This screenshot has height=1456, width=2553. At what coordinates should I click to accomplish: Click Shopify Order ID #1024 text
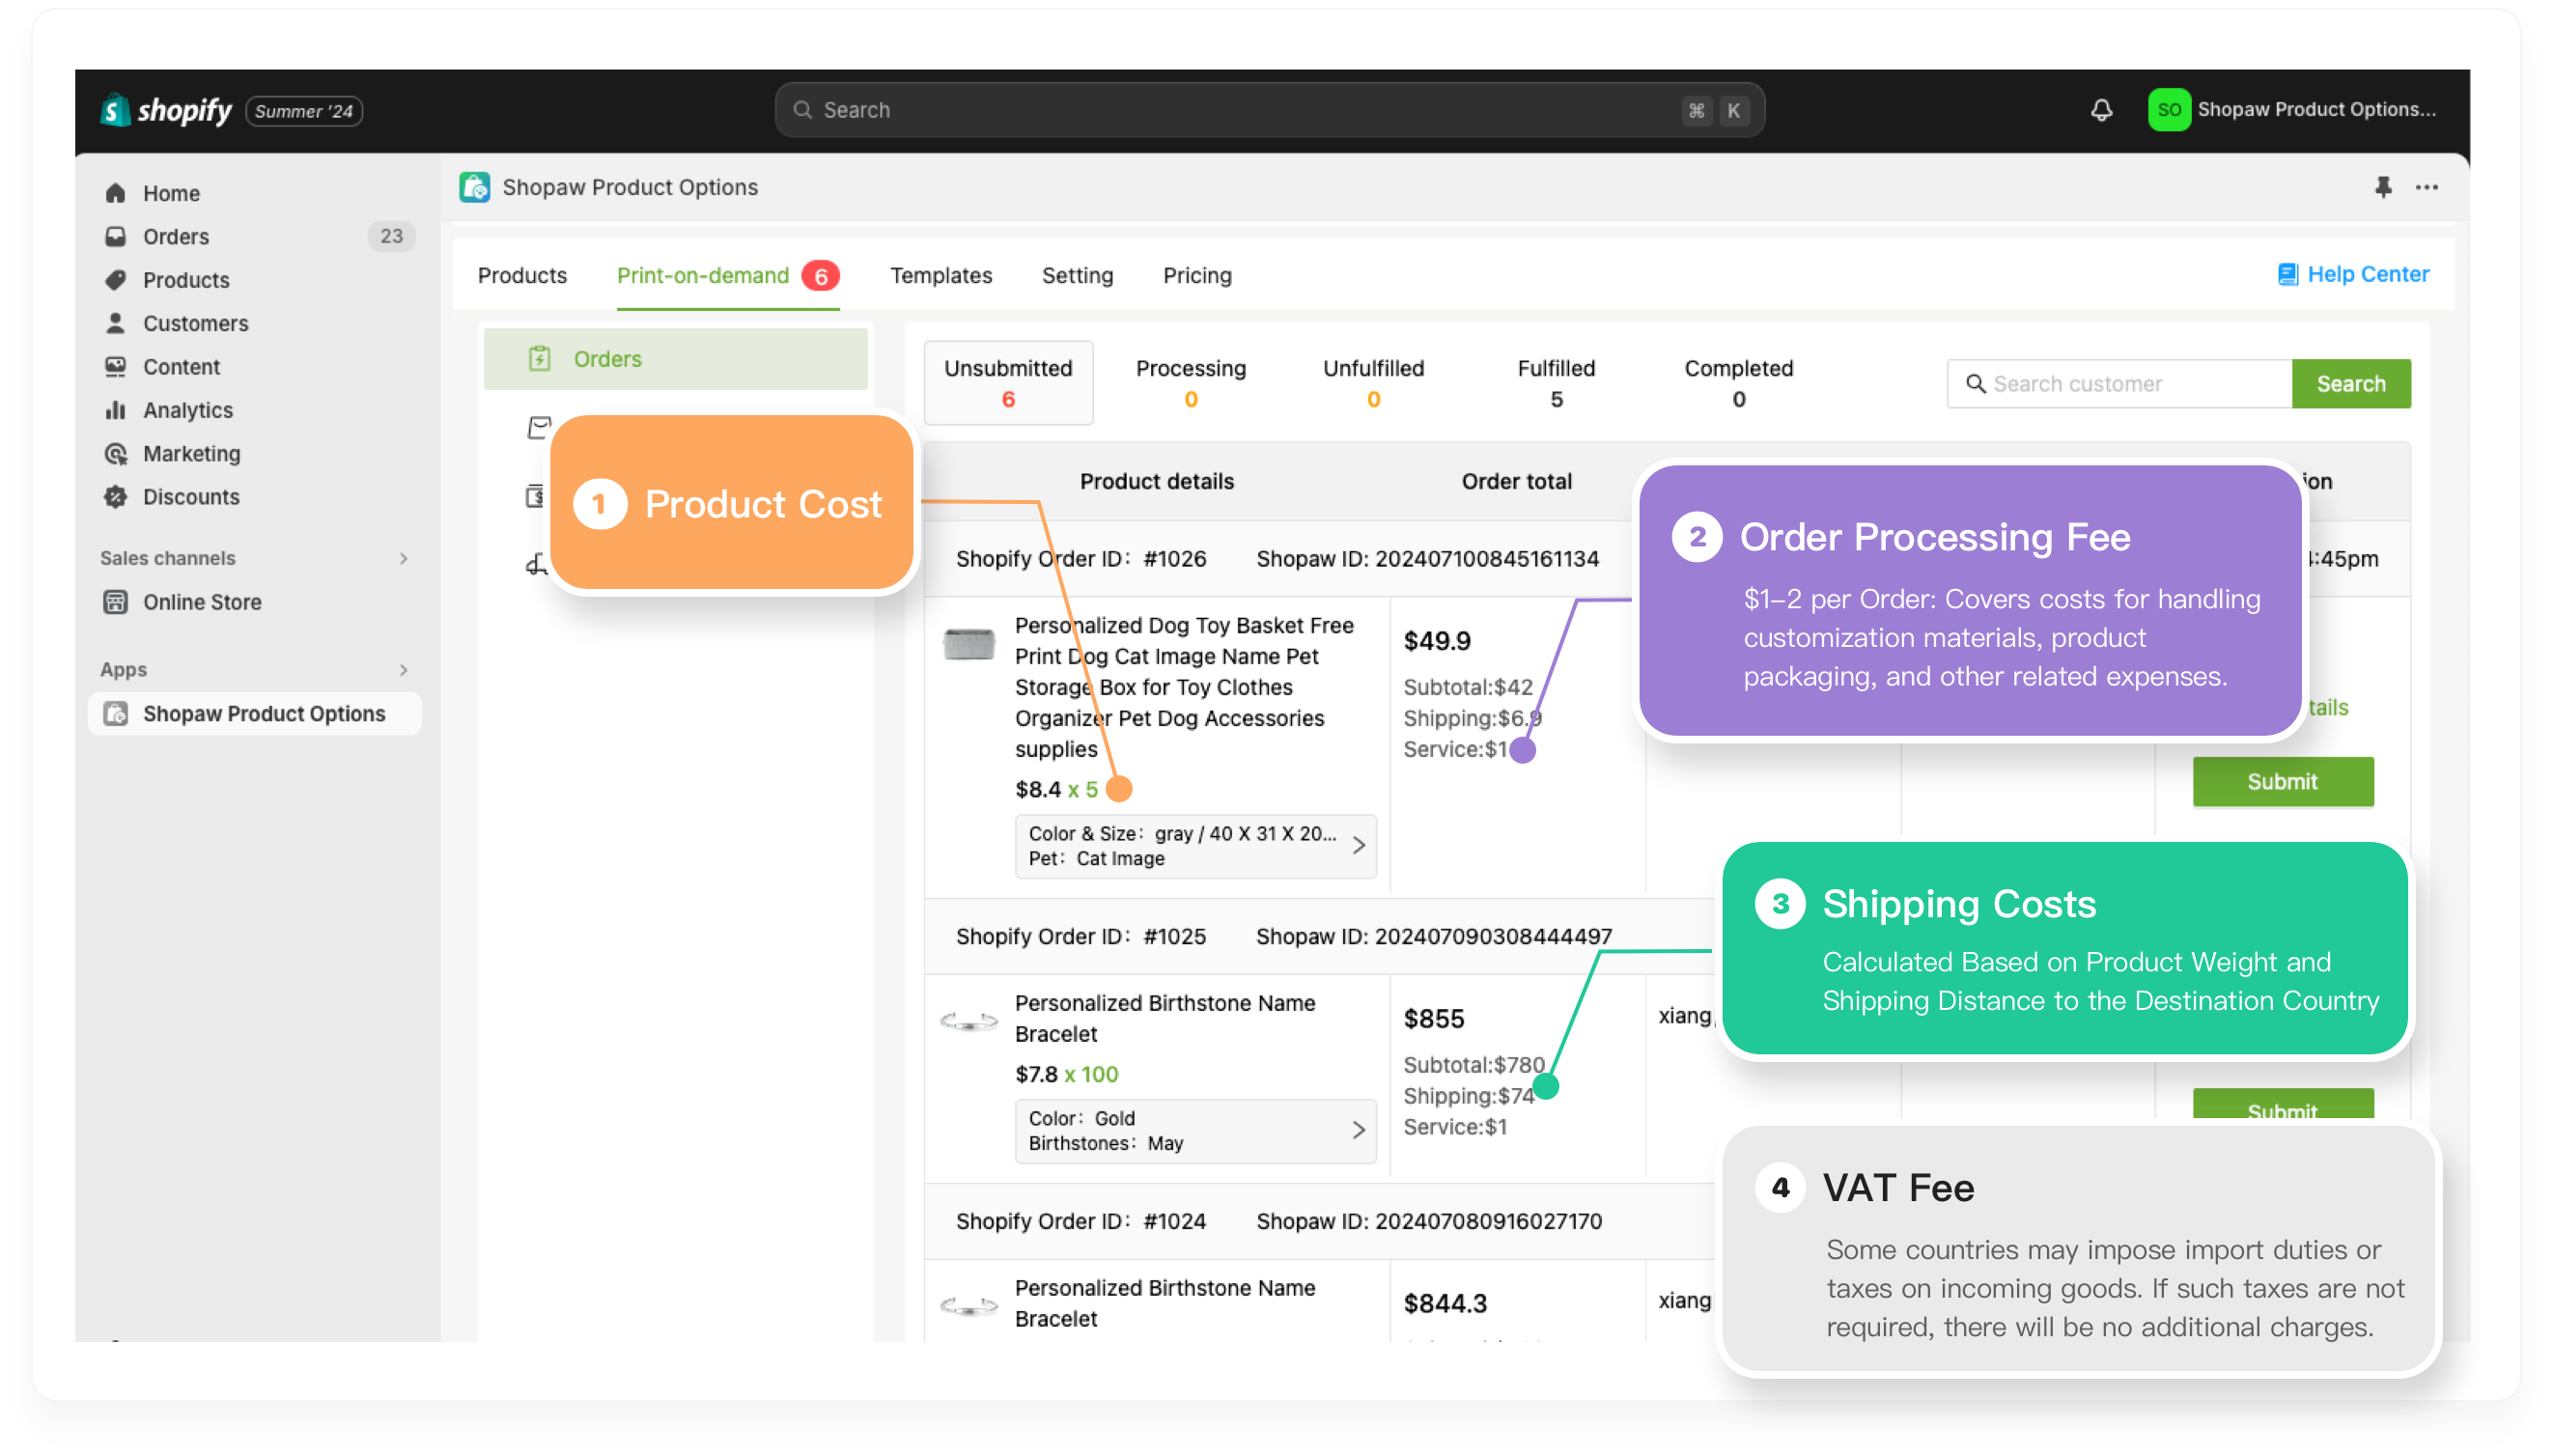1080,1221
